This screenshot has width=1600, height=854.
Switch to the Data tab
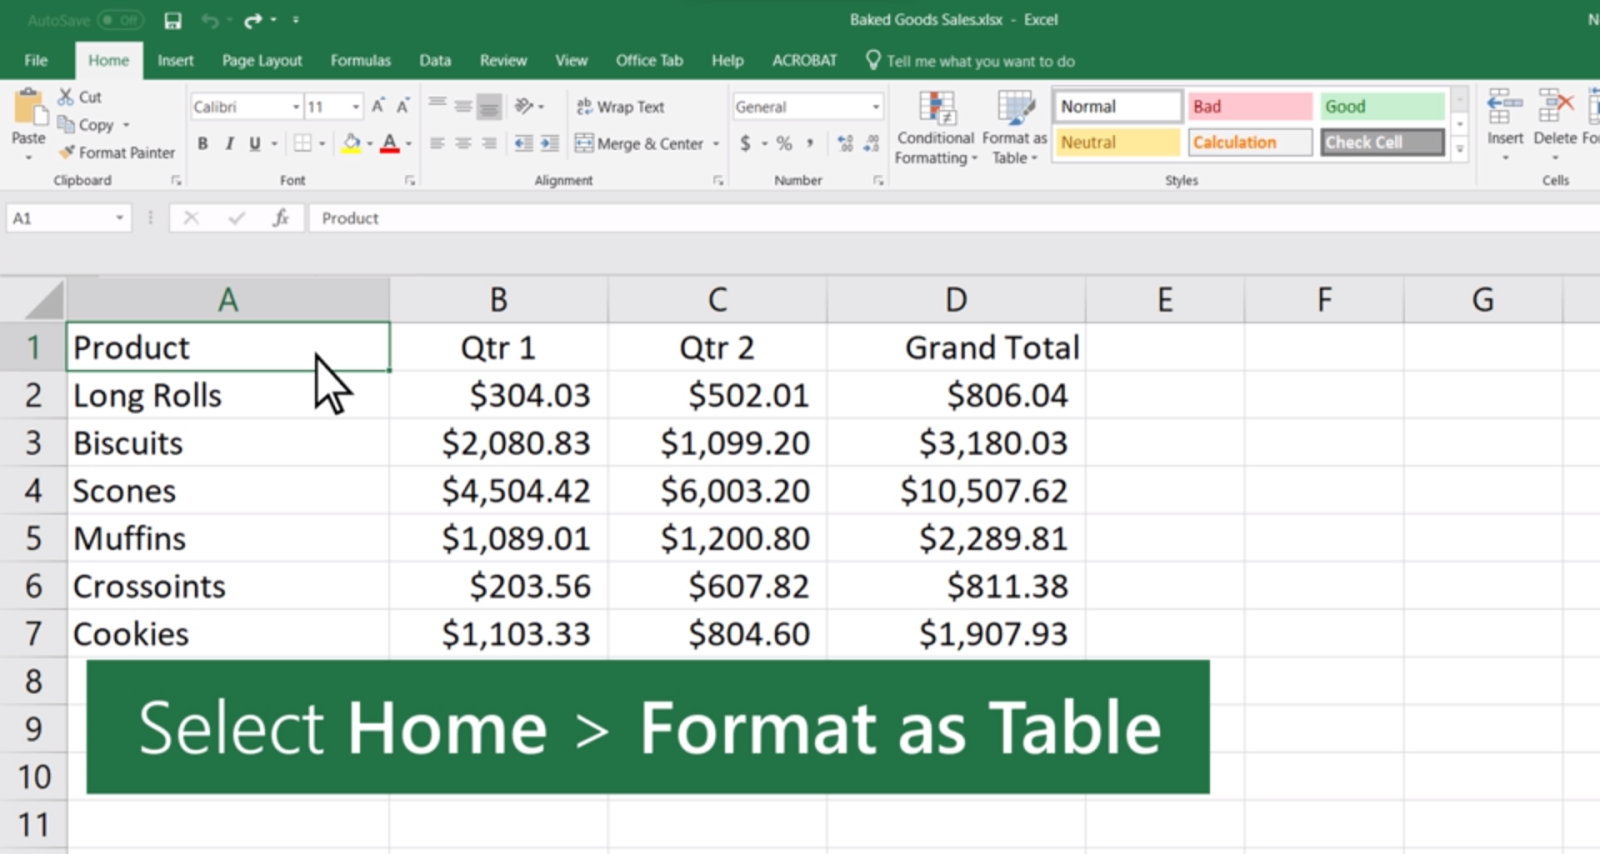coord(435,61)
